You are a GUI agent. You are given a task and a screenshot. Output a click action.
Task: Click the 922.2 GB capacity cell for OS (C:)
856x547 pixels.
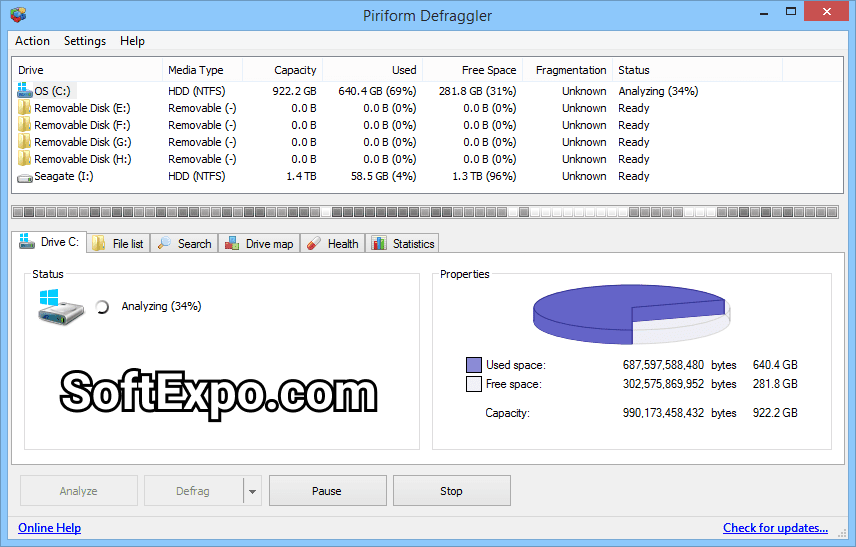[294, 91]
